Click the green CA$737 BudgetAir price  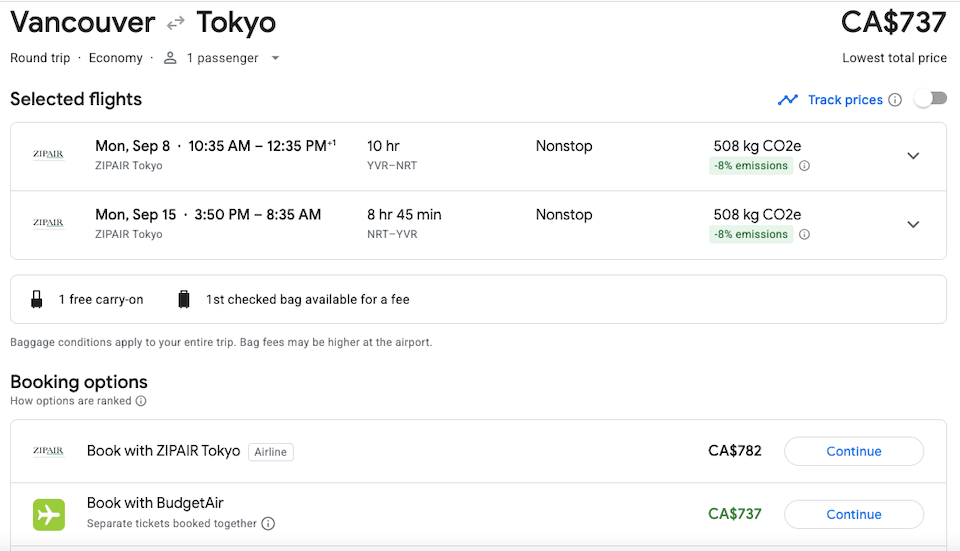point(735,514)
